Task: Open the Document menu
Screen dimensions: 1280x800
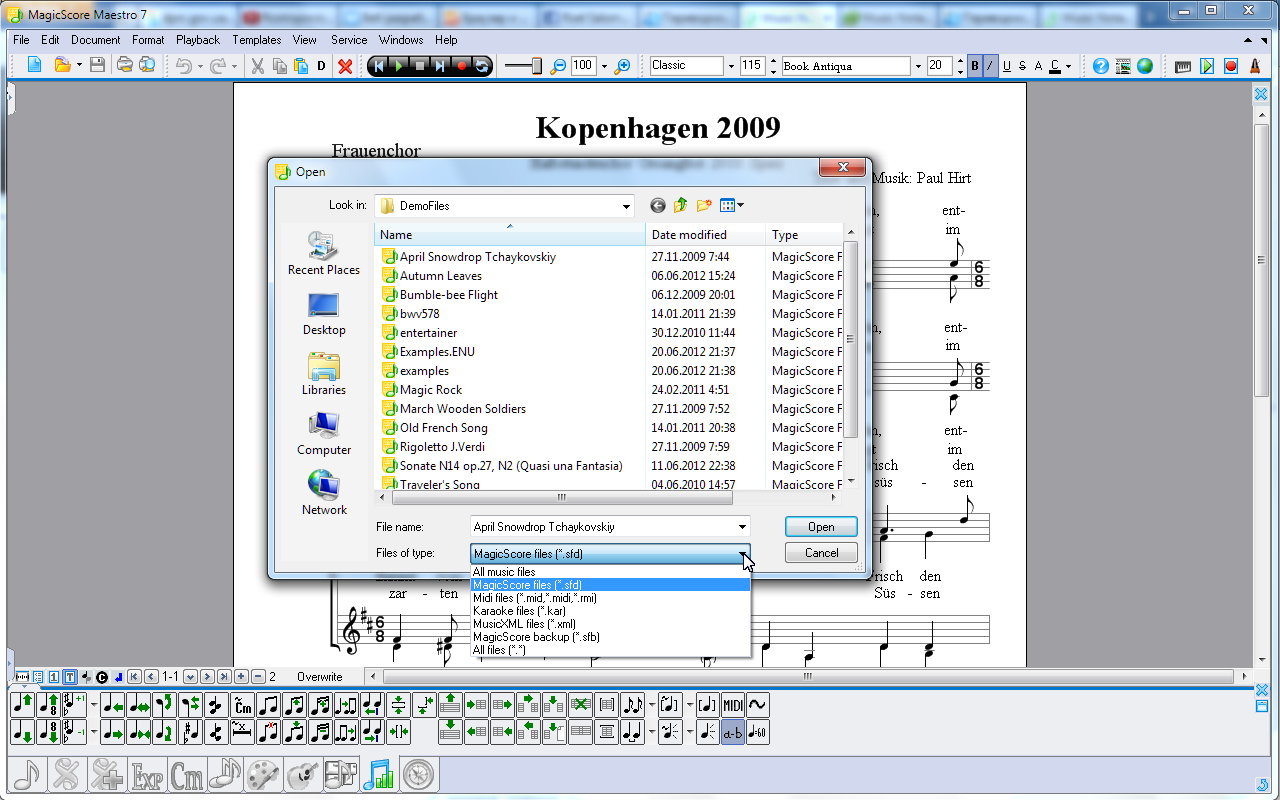Action: pos(95,40)
